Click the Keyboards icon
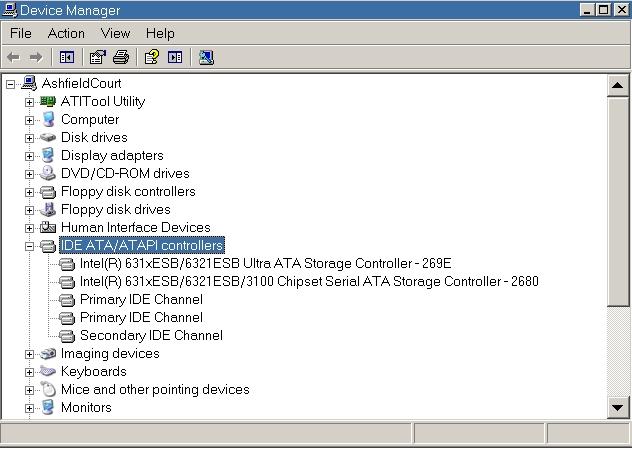Viewport: 632px width, 450px height. pos(48,371)
